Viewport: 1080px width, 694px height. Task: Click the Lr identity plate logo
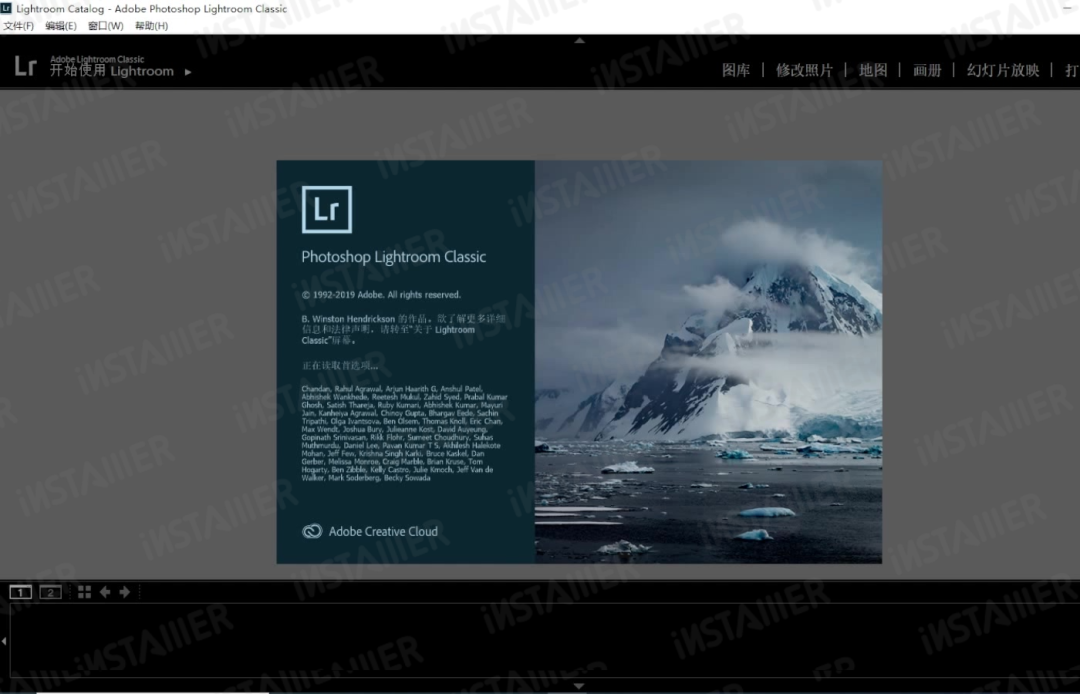pos(25,66)
